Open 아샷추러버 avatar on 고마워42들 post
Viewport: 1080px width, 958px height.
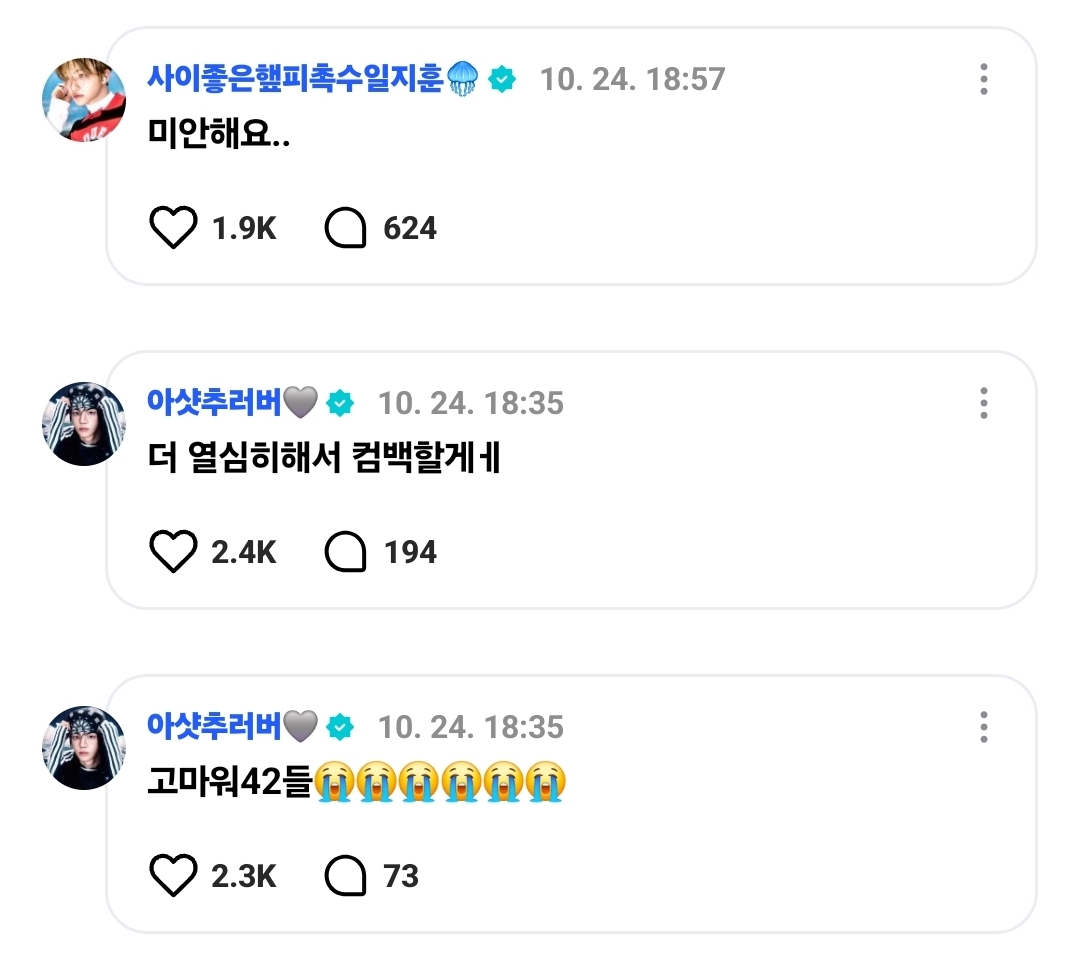tap(84, 748)
